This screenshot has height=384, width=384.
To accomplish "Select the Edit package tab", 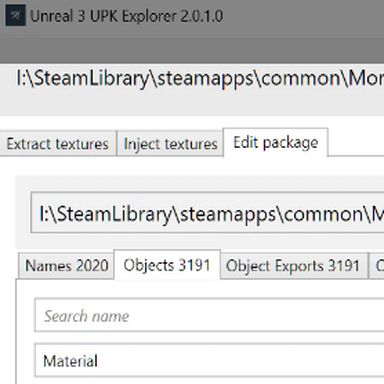I will click(x=276, y=142).
